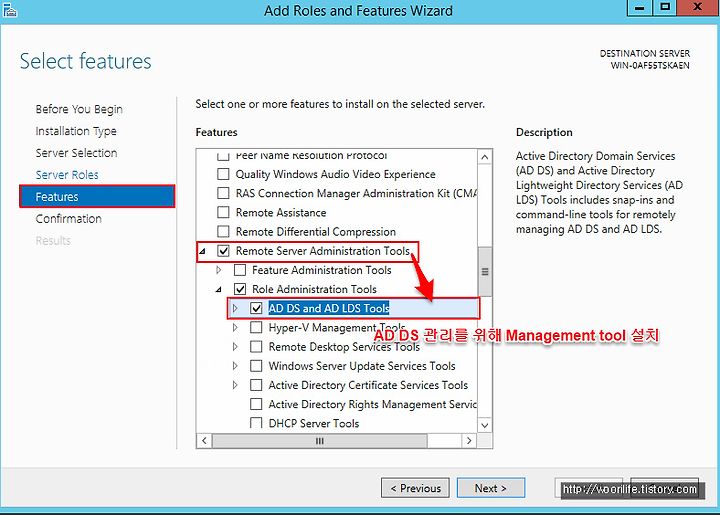Select the Features step in the sidebar
This screenshot has height=515, width=720.
click(97, 196)
